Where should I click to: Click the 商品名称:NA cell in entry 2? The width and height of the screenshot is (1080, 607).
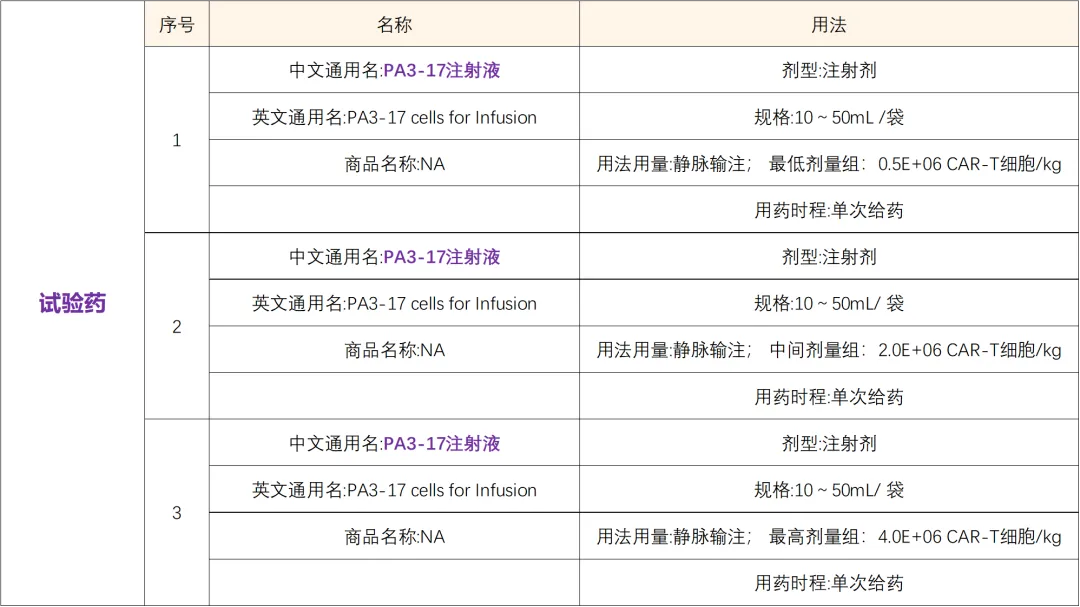tap(394, 350)
